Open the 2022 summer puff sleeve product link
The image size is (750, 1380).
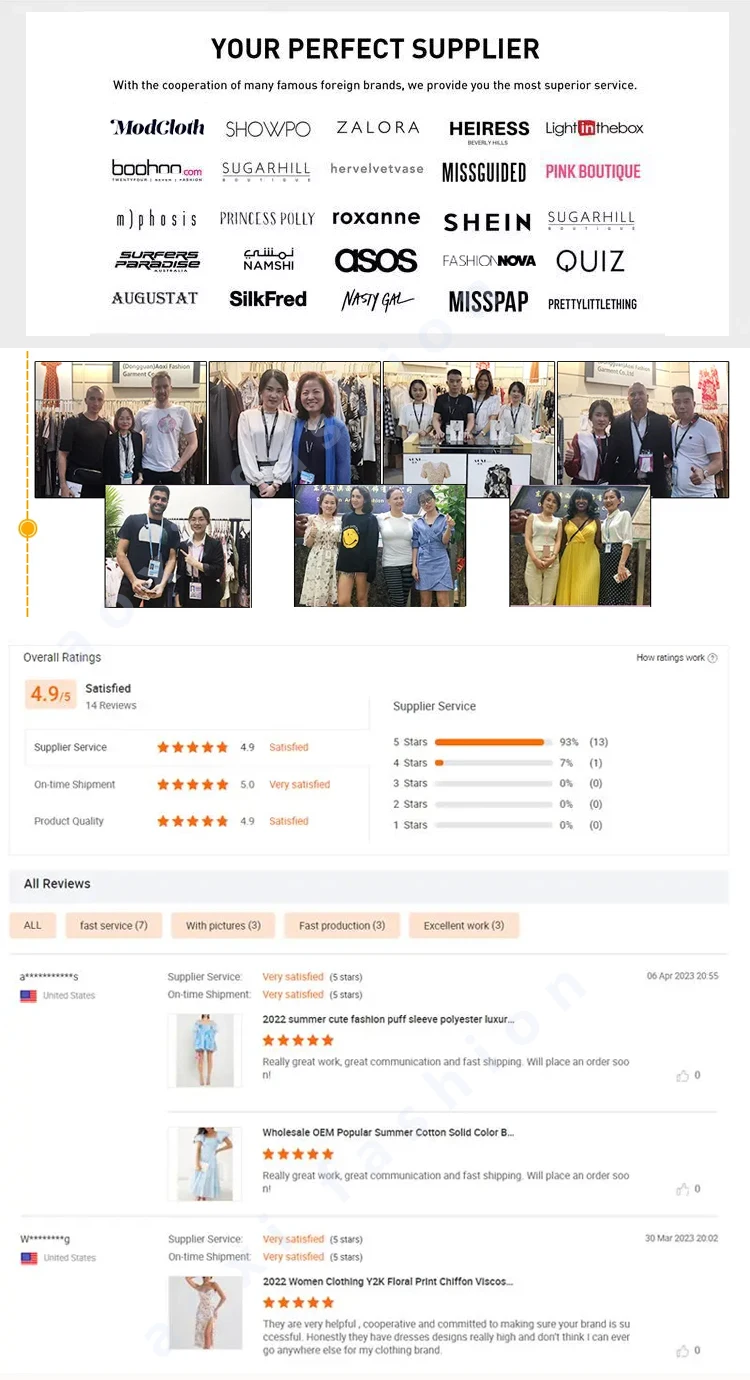pos(388,1019)
